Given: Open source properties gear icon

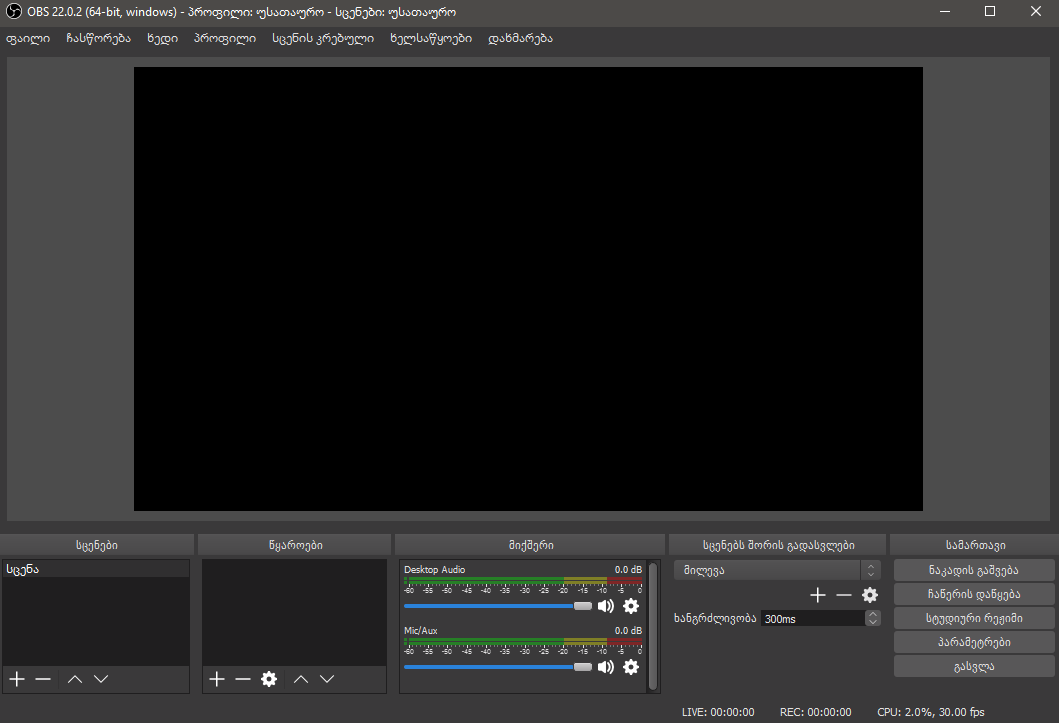Looking at the screenshot, I should coord(269,679).
